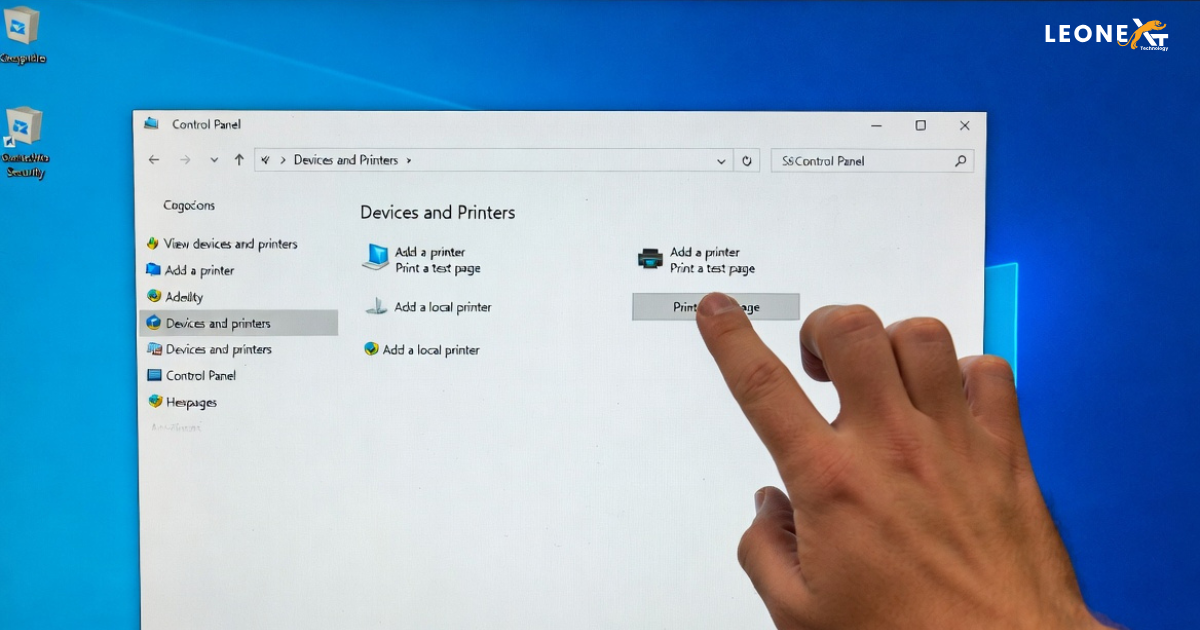The height and width of the screenshot is (630, 1200).
Task: Click the blue printer icon next to Add a printer
Action: (154, 270)
